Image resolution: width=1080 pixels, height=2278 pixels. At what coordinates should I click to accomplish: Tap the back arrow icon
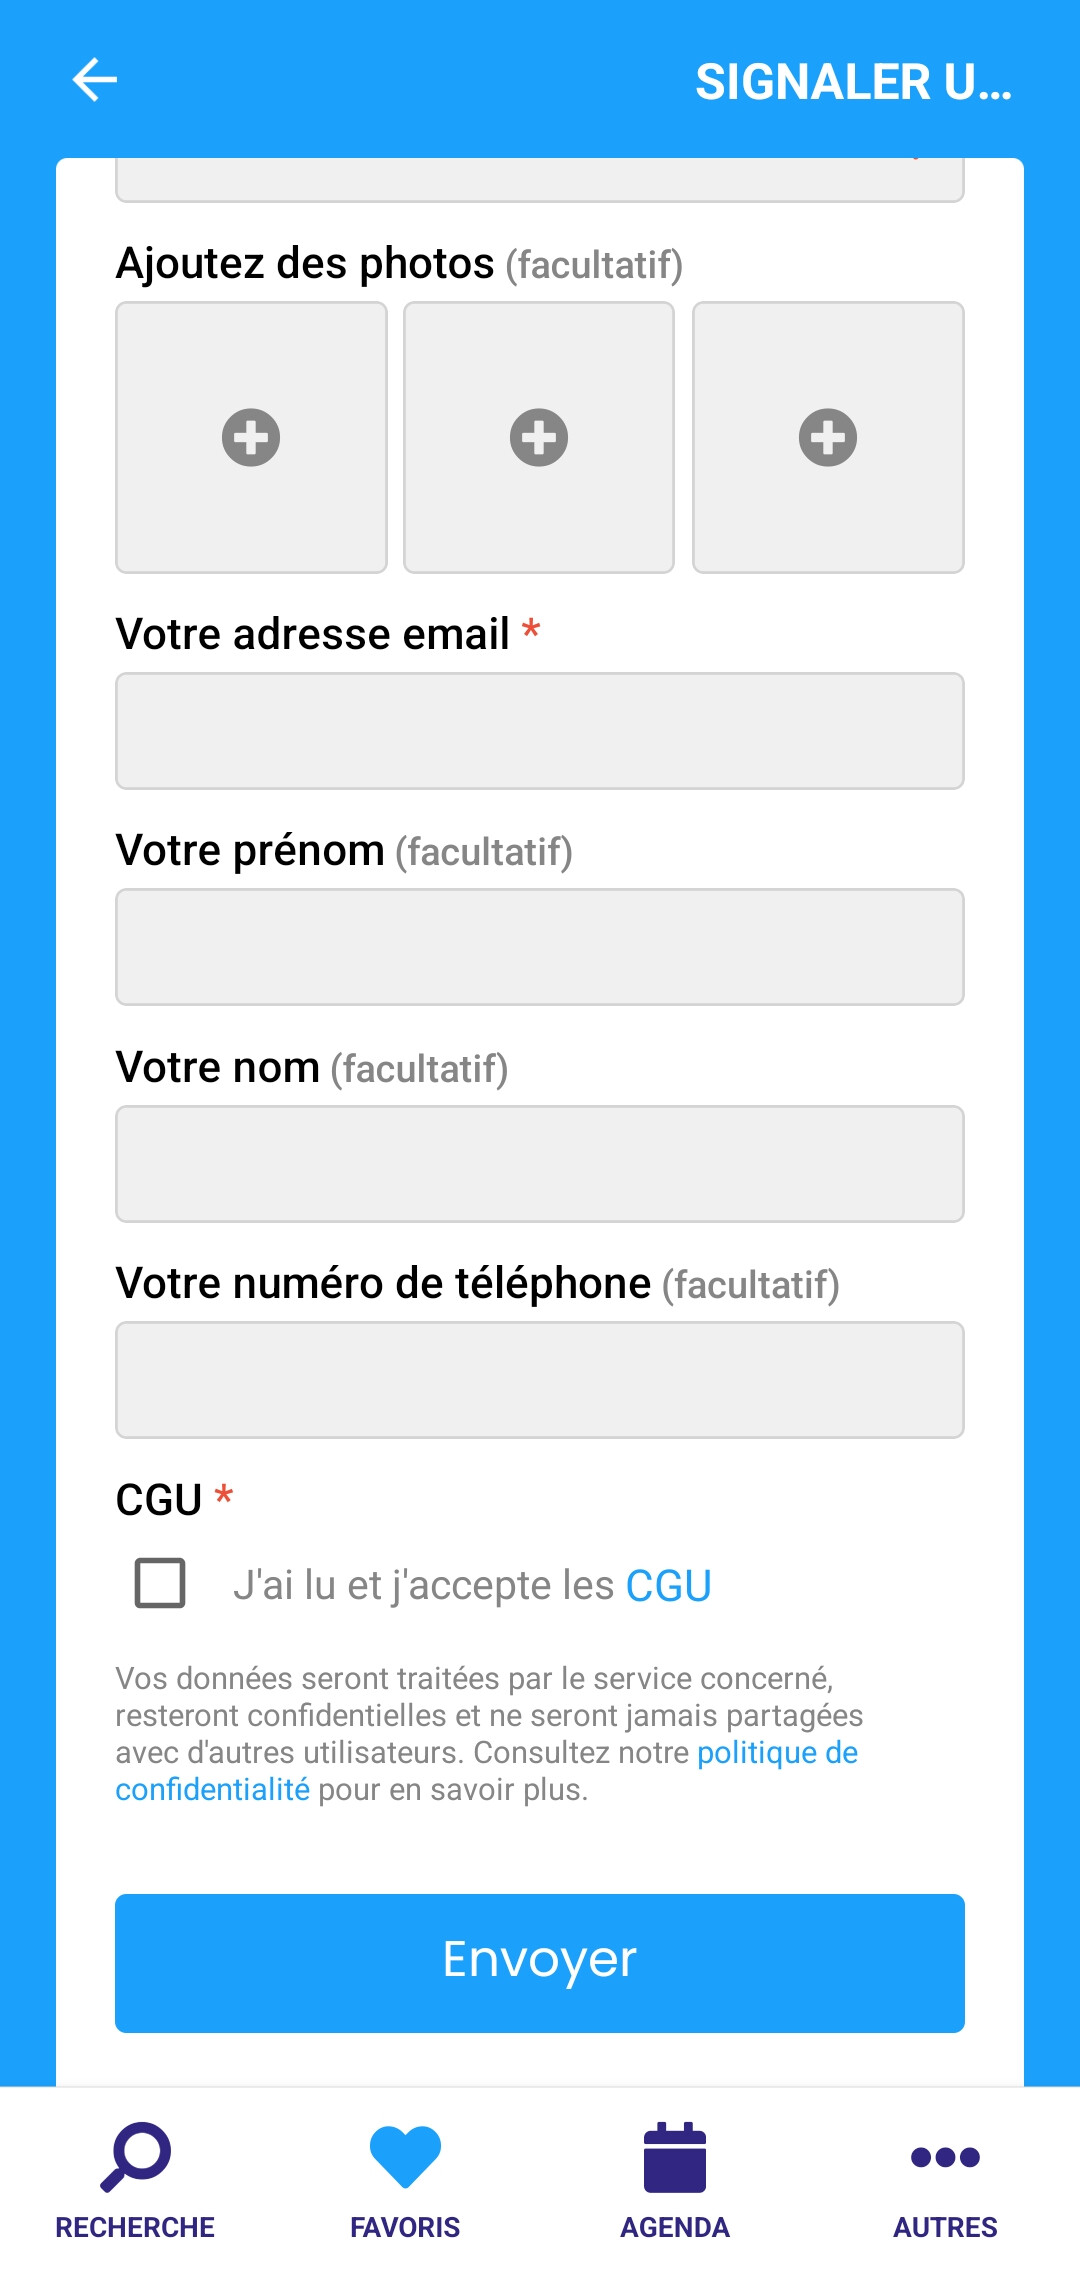click(95, 80)
